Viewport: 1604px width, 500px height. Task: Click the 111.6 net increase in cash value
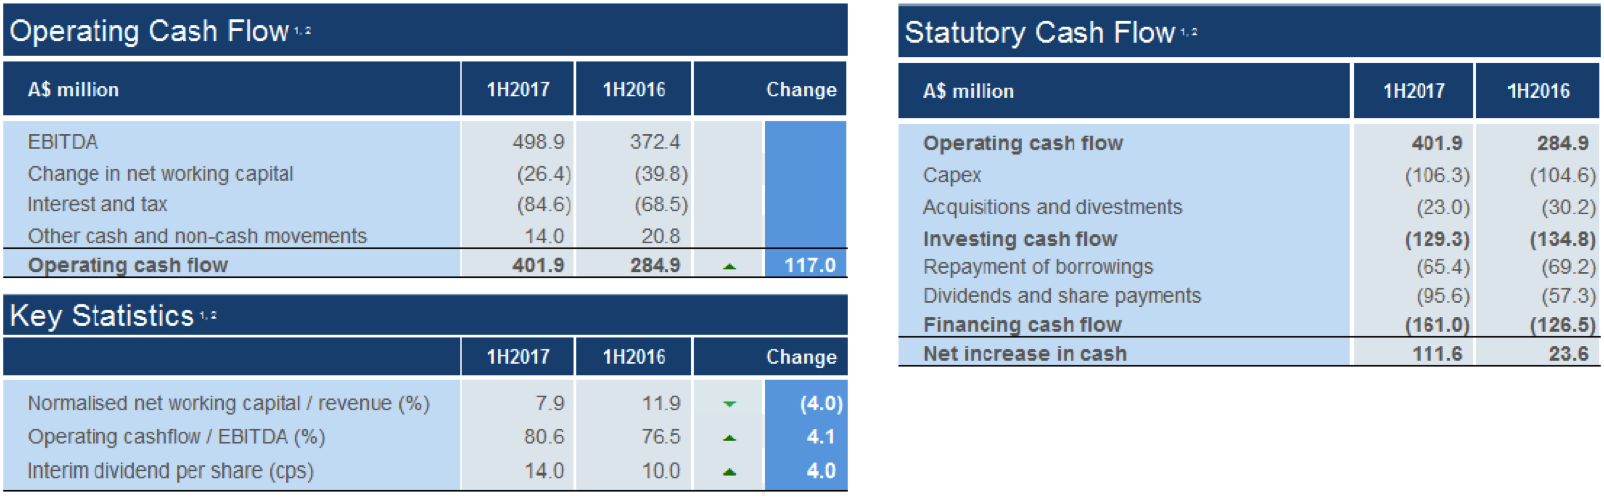pyautogui.click(x=1437, y=354)
